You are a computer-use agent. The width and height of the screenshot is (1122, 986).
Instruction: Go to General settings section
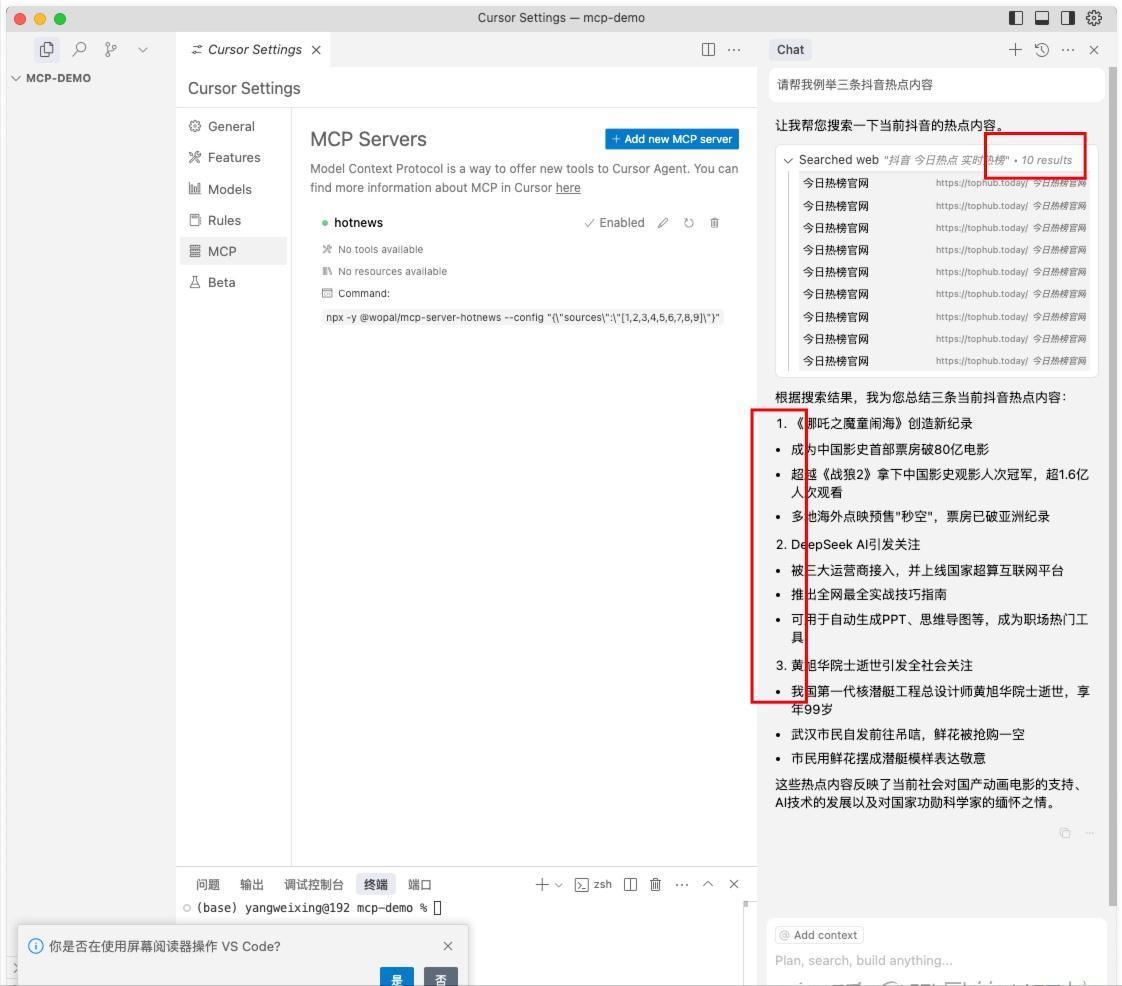[x=233, y=127]
